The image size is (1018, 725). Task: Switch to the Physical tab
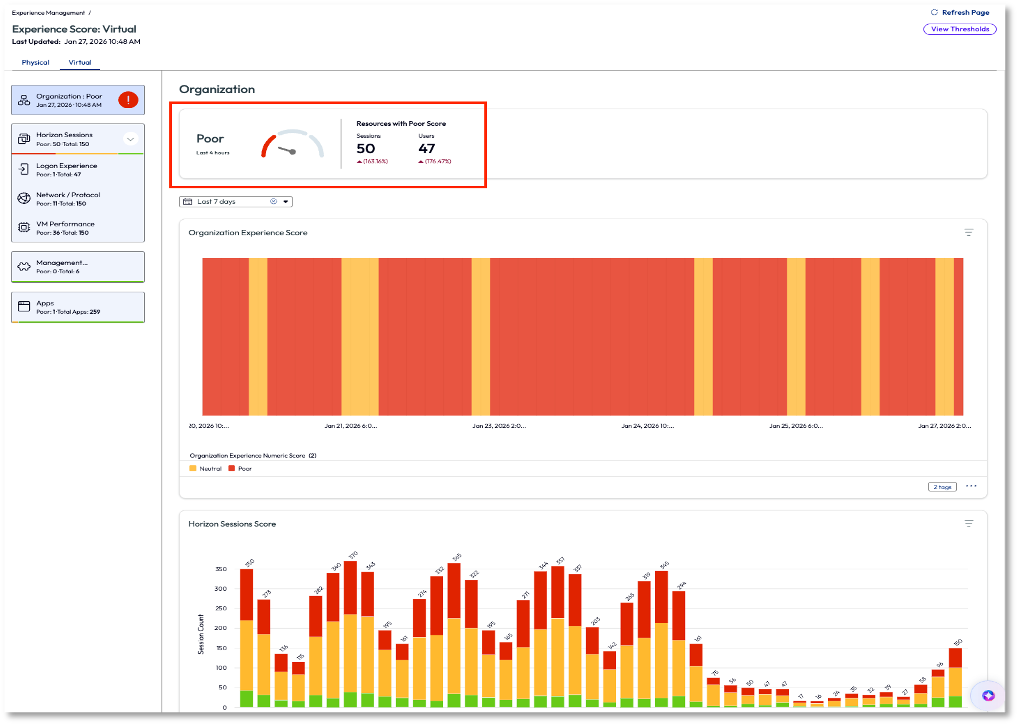click(x=35, y=62)
